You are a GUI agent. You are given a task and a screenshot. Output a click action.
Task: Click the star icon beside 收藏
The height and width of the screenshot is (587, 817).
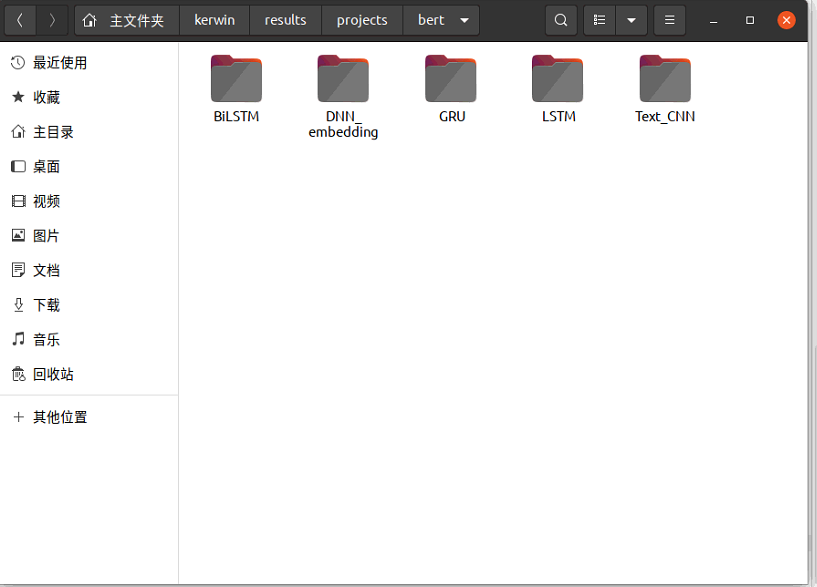18,97
